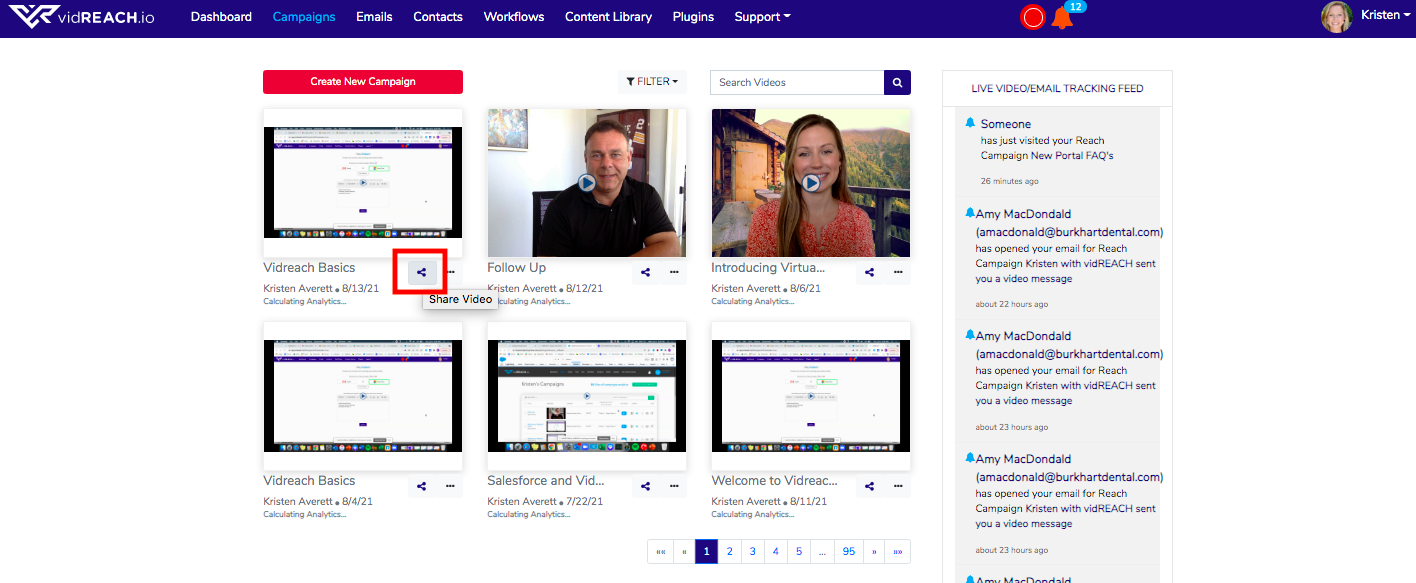
Task: Open the notifications bell with 12 badge
Action: pos(1062,17)
